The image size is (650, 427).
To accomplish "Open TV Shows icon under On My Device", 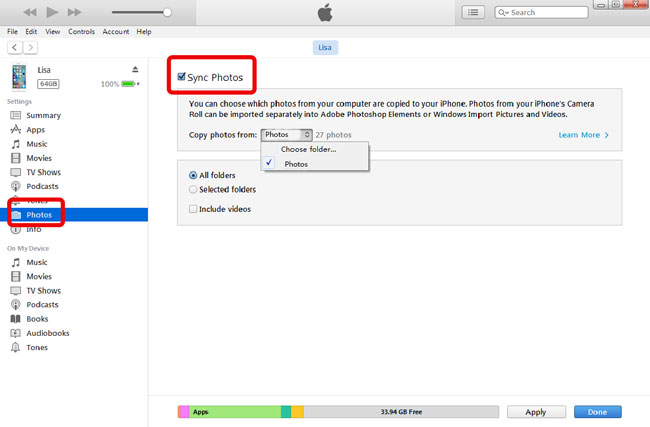I will pyautogui.click(x=16, y=291).
